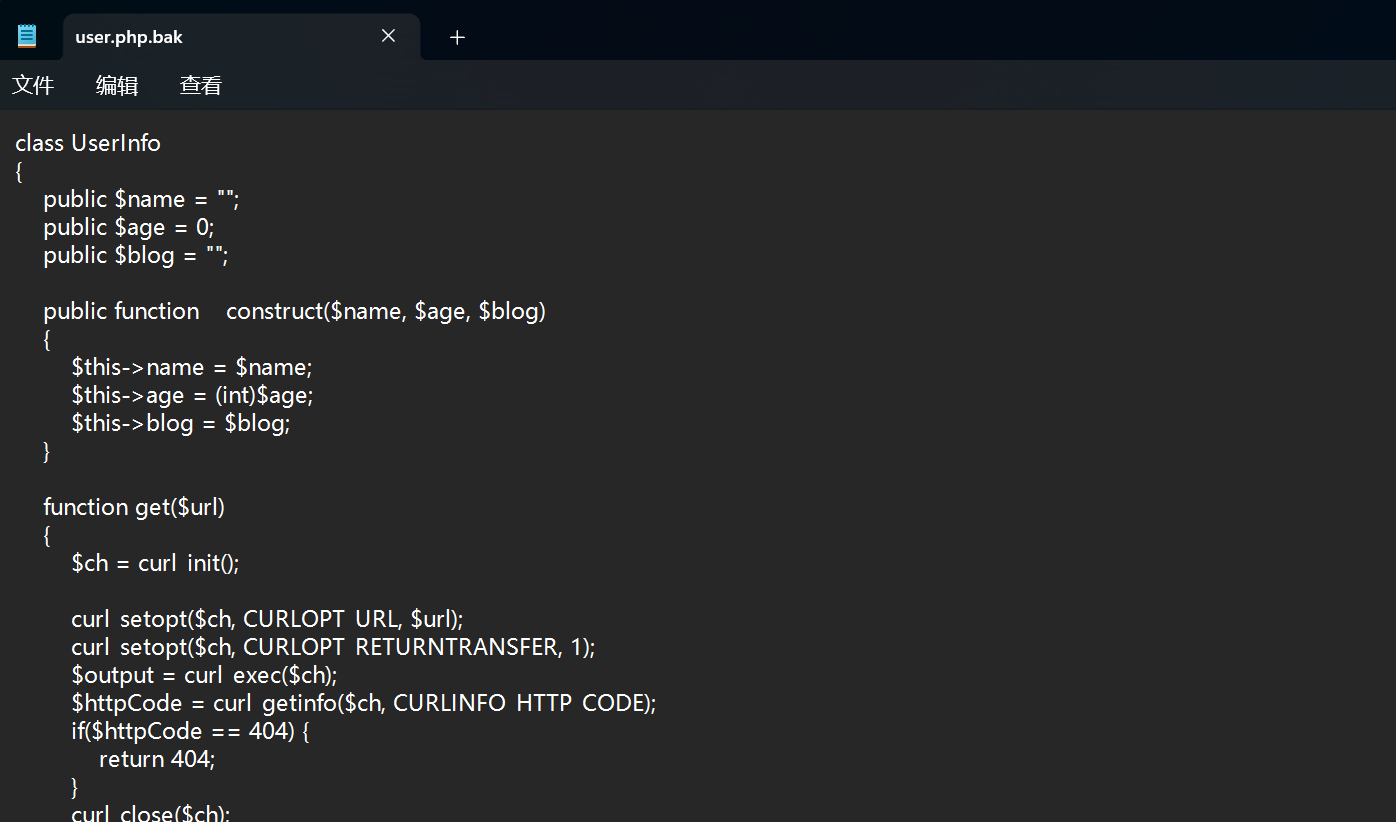Click the CURLINFO HTTP CODE line
This screenshot has width=1396, height=822.
coord(363,703)
